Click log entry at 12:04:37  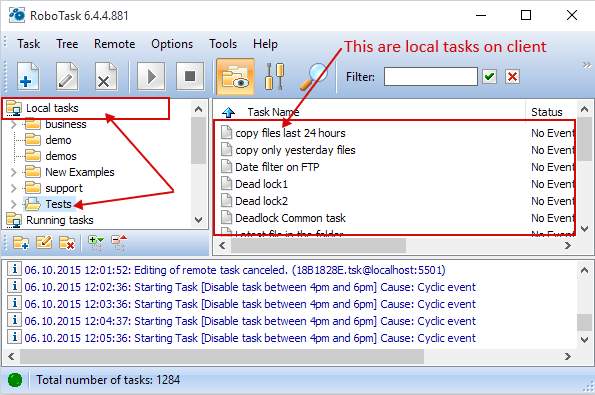click(250, 321)
